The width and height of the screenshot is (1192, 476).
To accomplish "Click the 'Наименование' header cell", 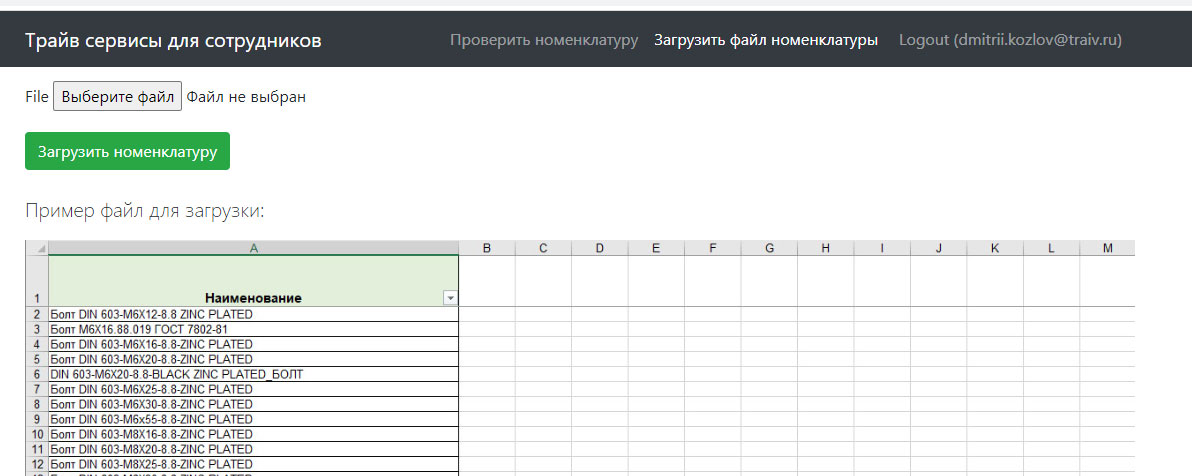I will pyautogui.click(x=253, y=298).
